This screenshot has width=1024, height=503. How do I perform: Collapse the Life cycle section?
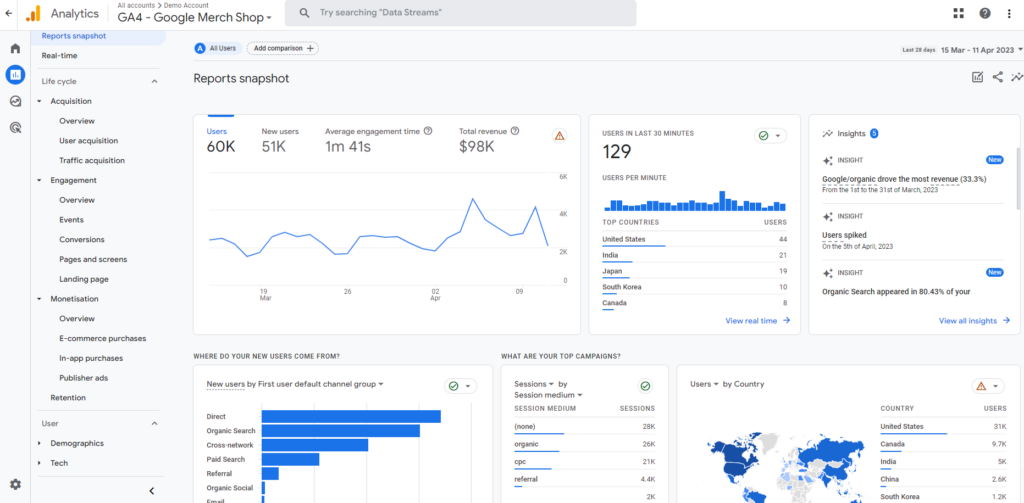tap(155, 82)
